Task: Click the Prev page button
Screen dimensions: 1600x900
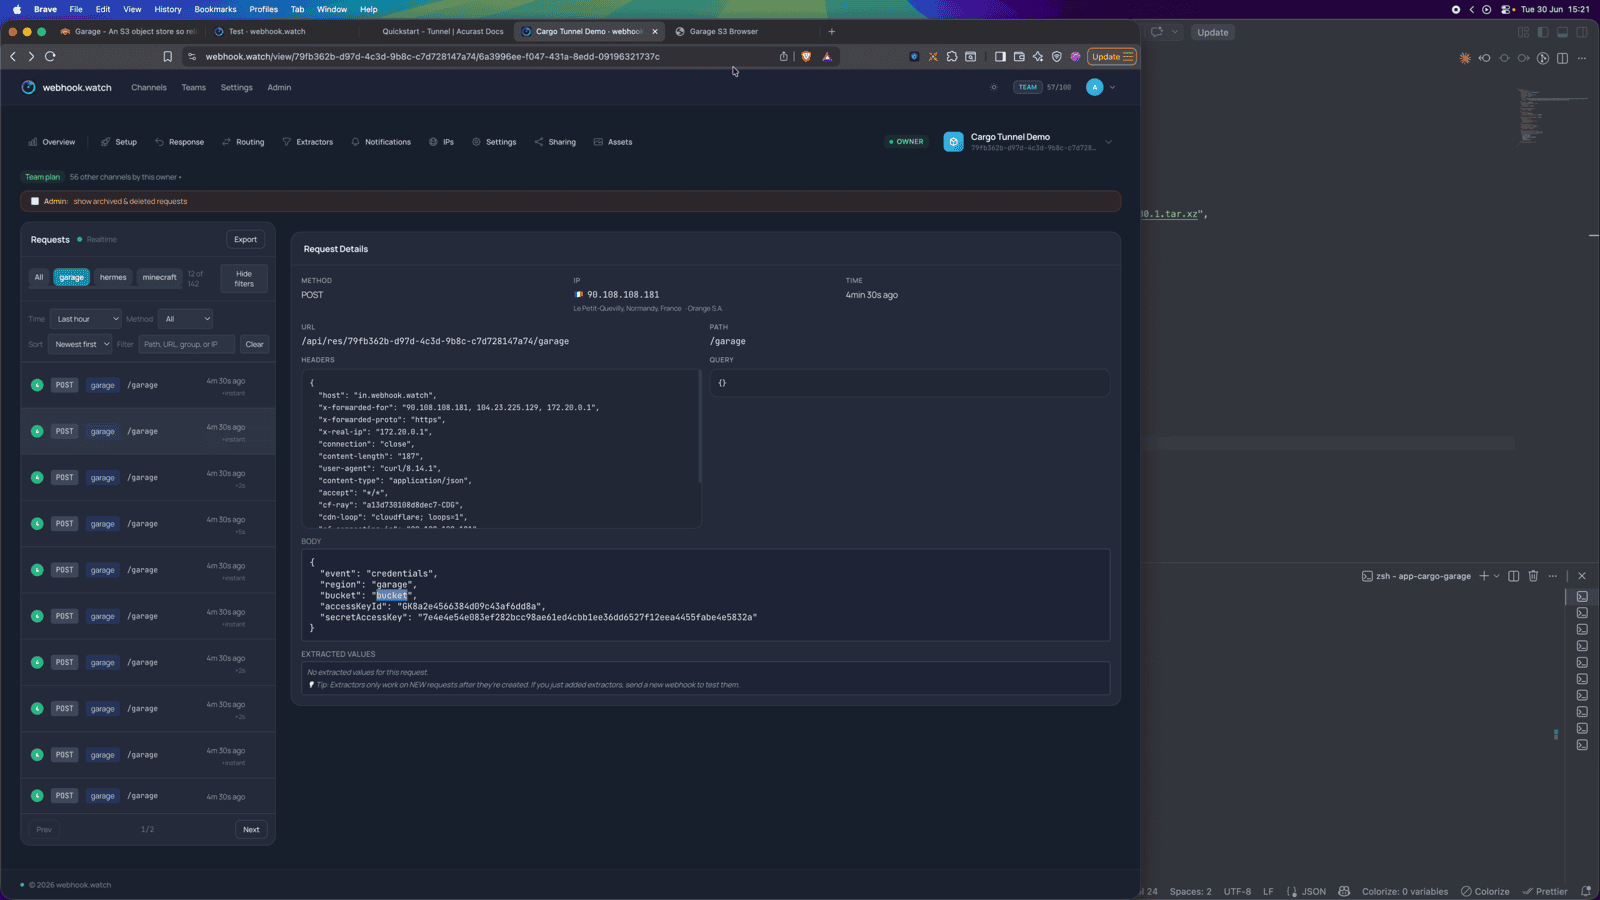Action: tap(44, 829)
